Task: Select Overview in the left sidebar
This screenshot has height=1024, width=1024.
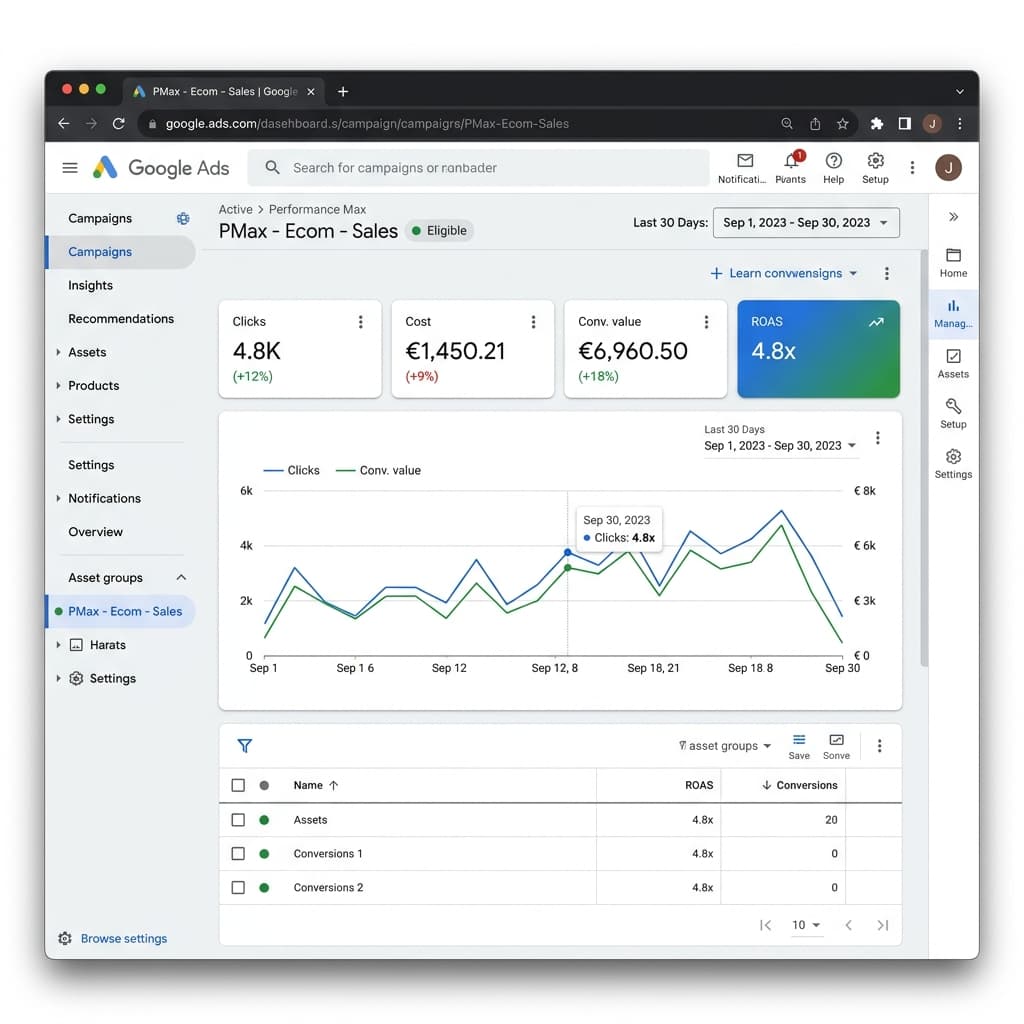Action: click(95, 532)
